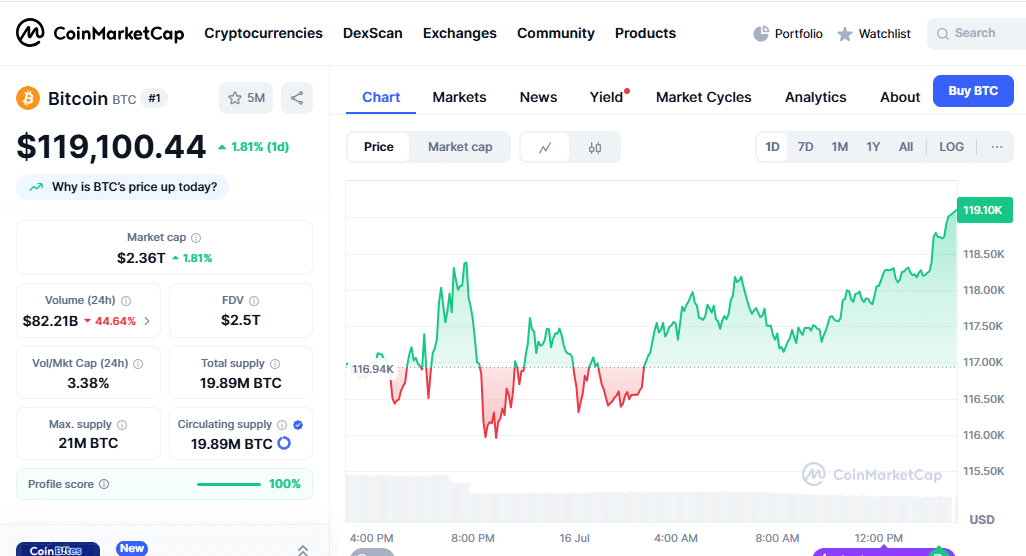
Task: Open the Vol/Mkt Cap info icon
Action: tap(138, 364)
